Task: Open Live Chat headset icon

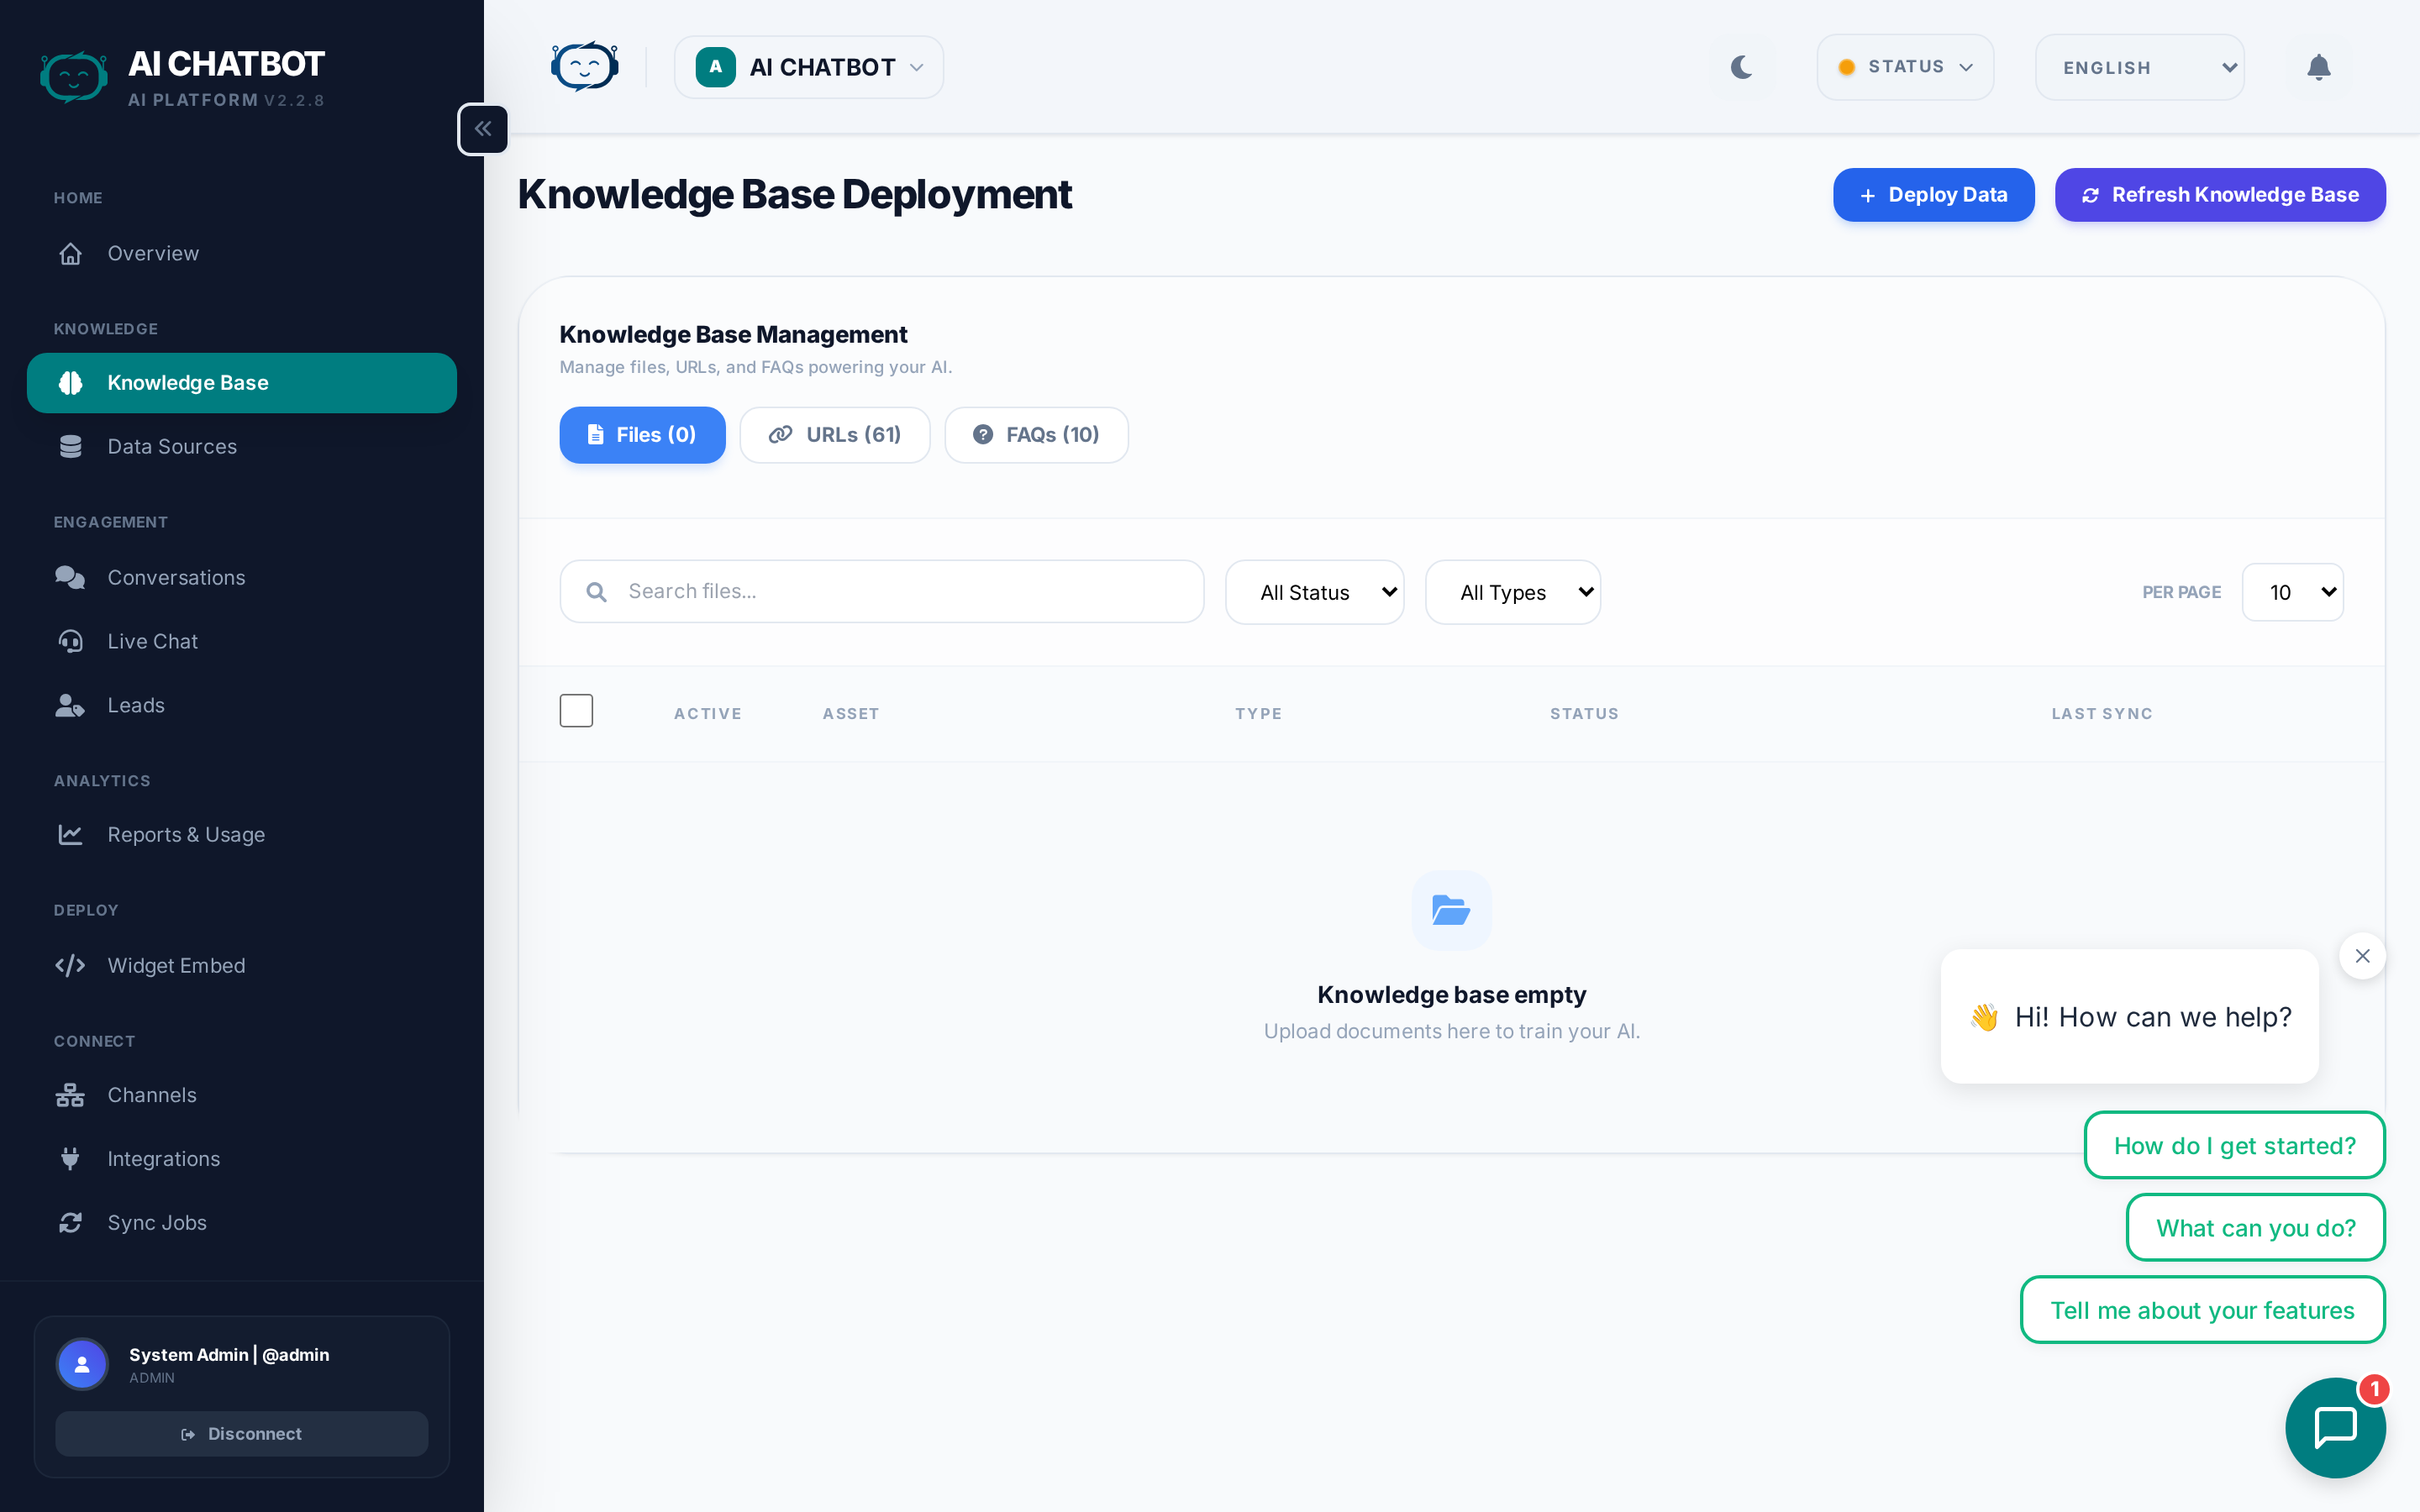Action: click(70, 641)
